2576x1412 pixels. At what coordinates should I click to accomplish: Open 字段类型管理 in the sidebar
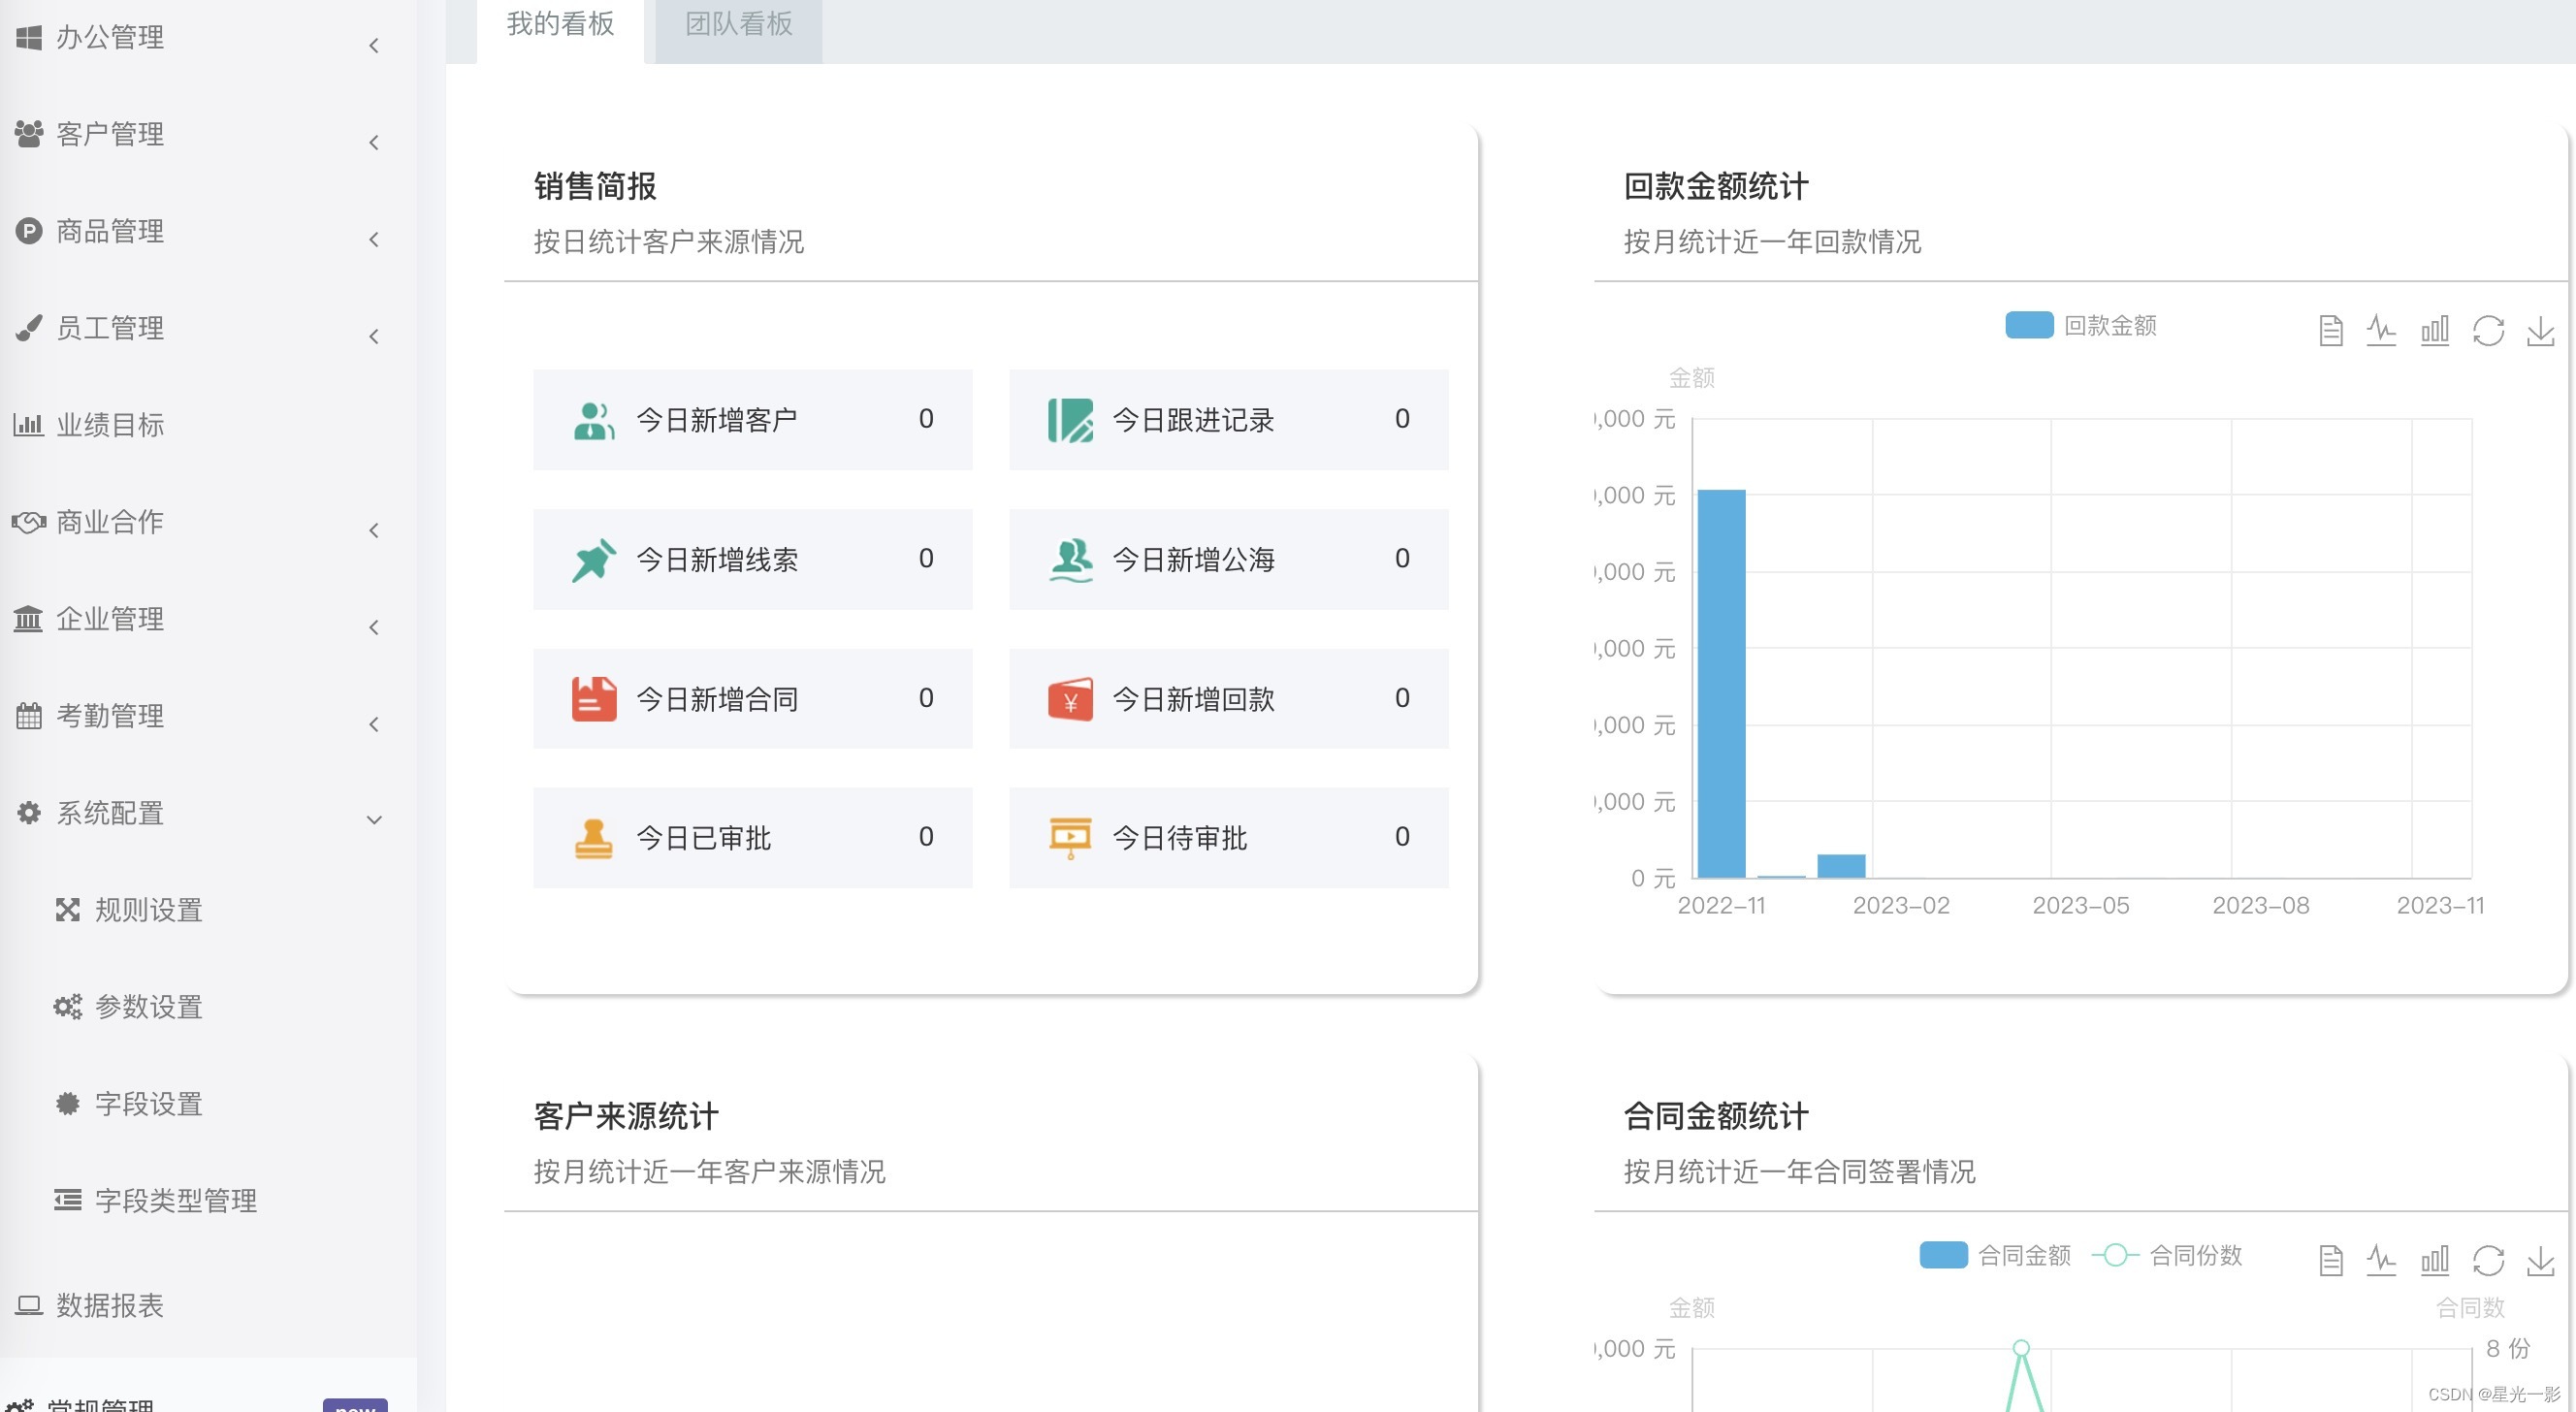pyautogui.click(x=175, y=1200)
